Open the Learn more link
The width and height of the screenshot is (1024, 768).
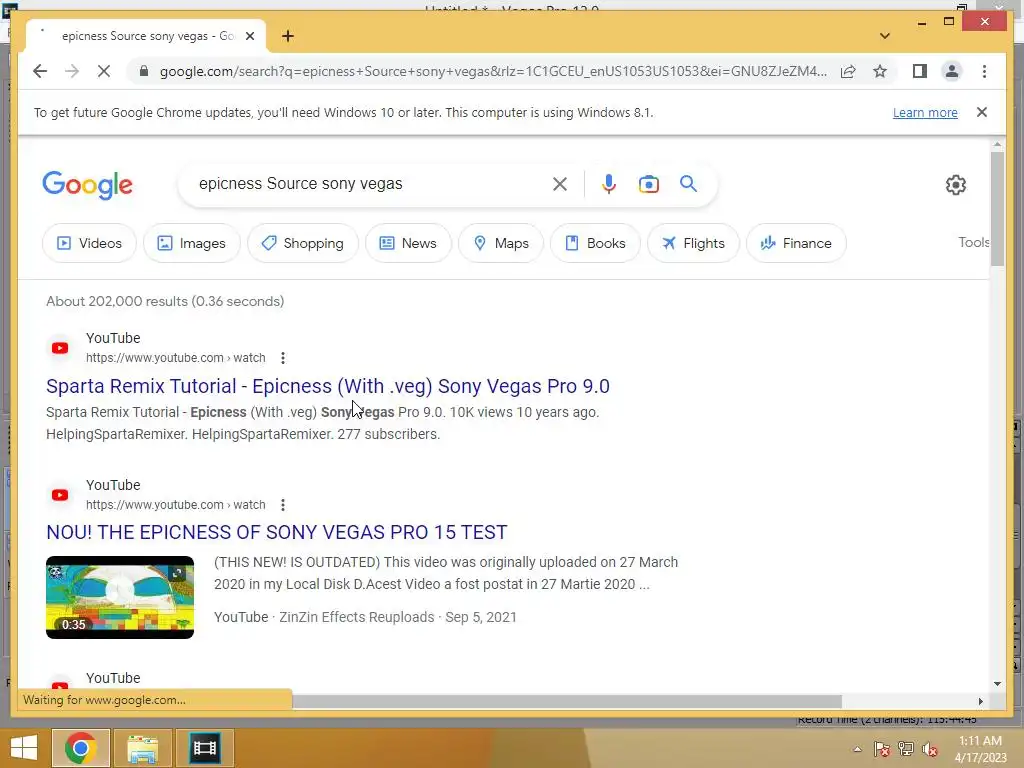[925, 112]
